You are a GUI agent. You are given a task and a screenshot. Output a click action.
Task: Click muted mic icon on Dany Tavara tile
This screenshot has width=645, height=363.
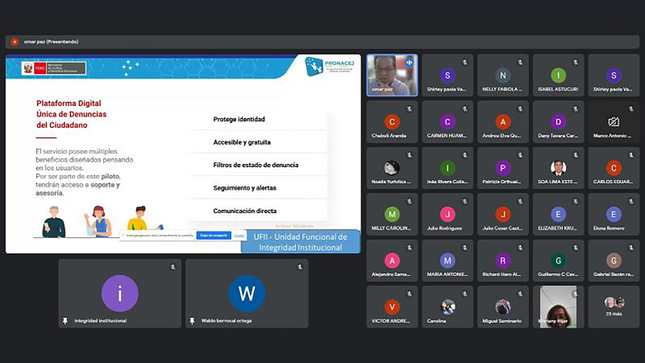click(576, 109)
